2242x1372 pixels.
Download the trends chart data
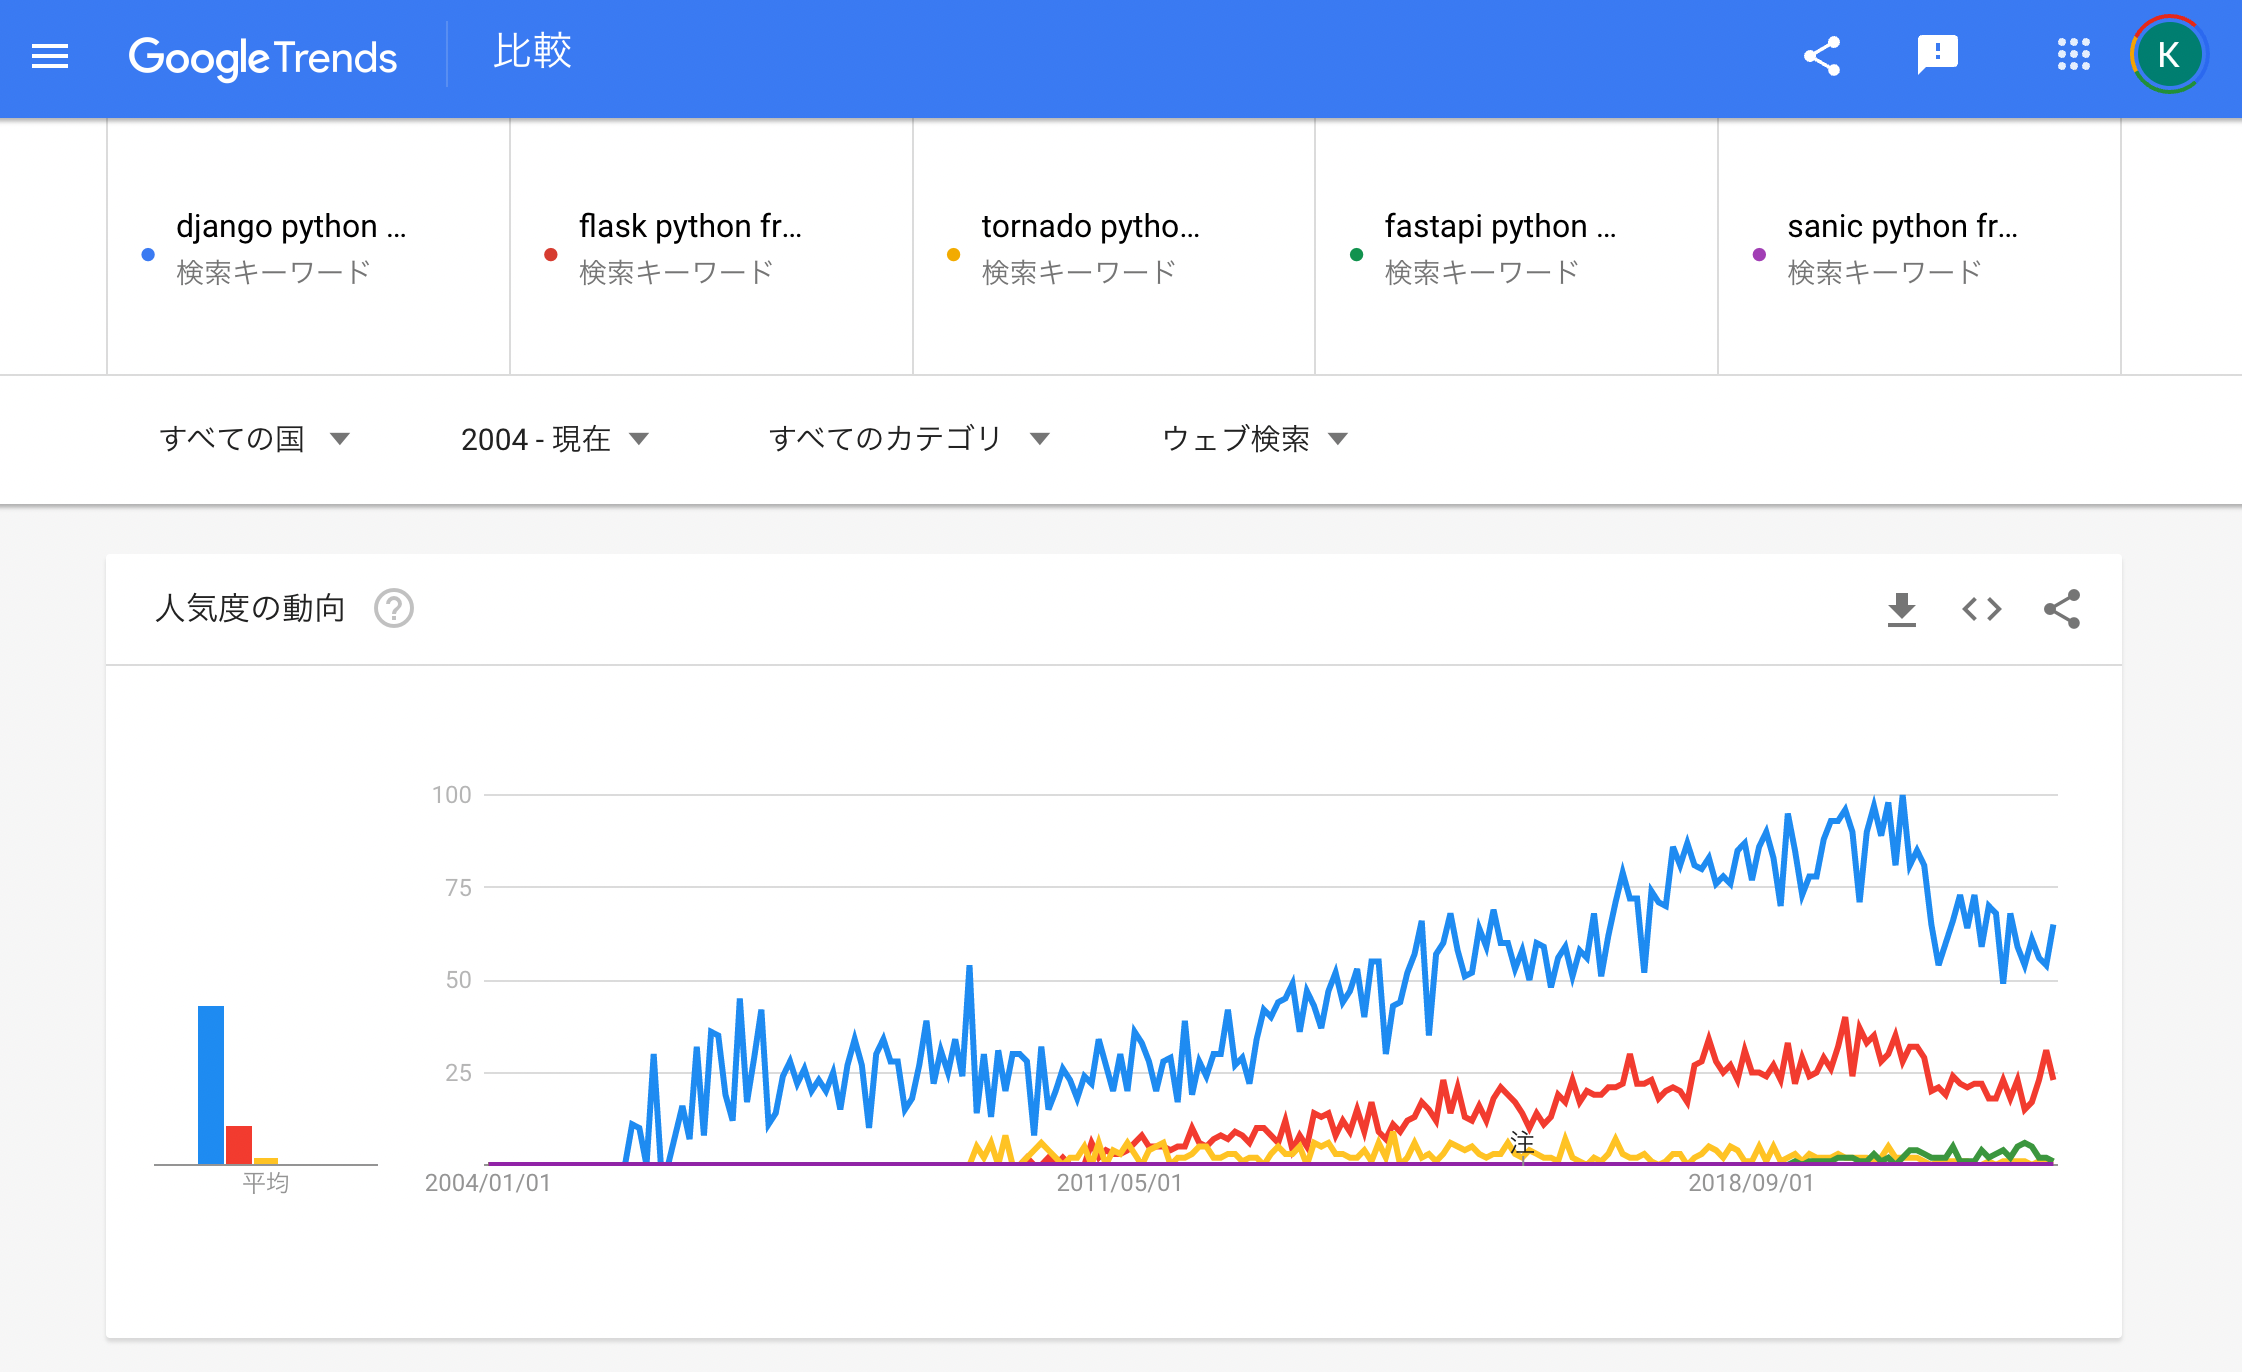[1903, 609]
